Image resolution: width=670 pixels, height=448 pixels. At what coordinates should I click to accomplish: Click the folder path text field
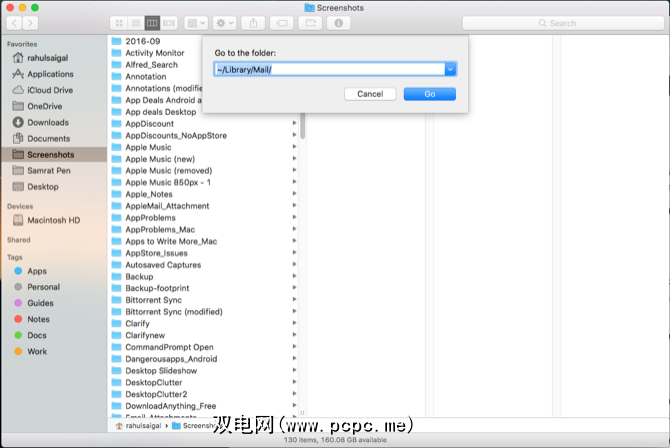click(x=329, y=69)
